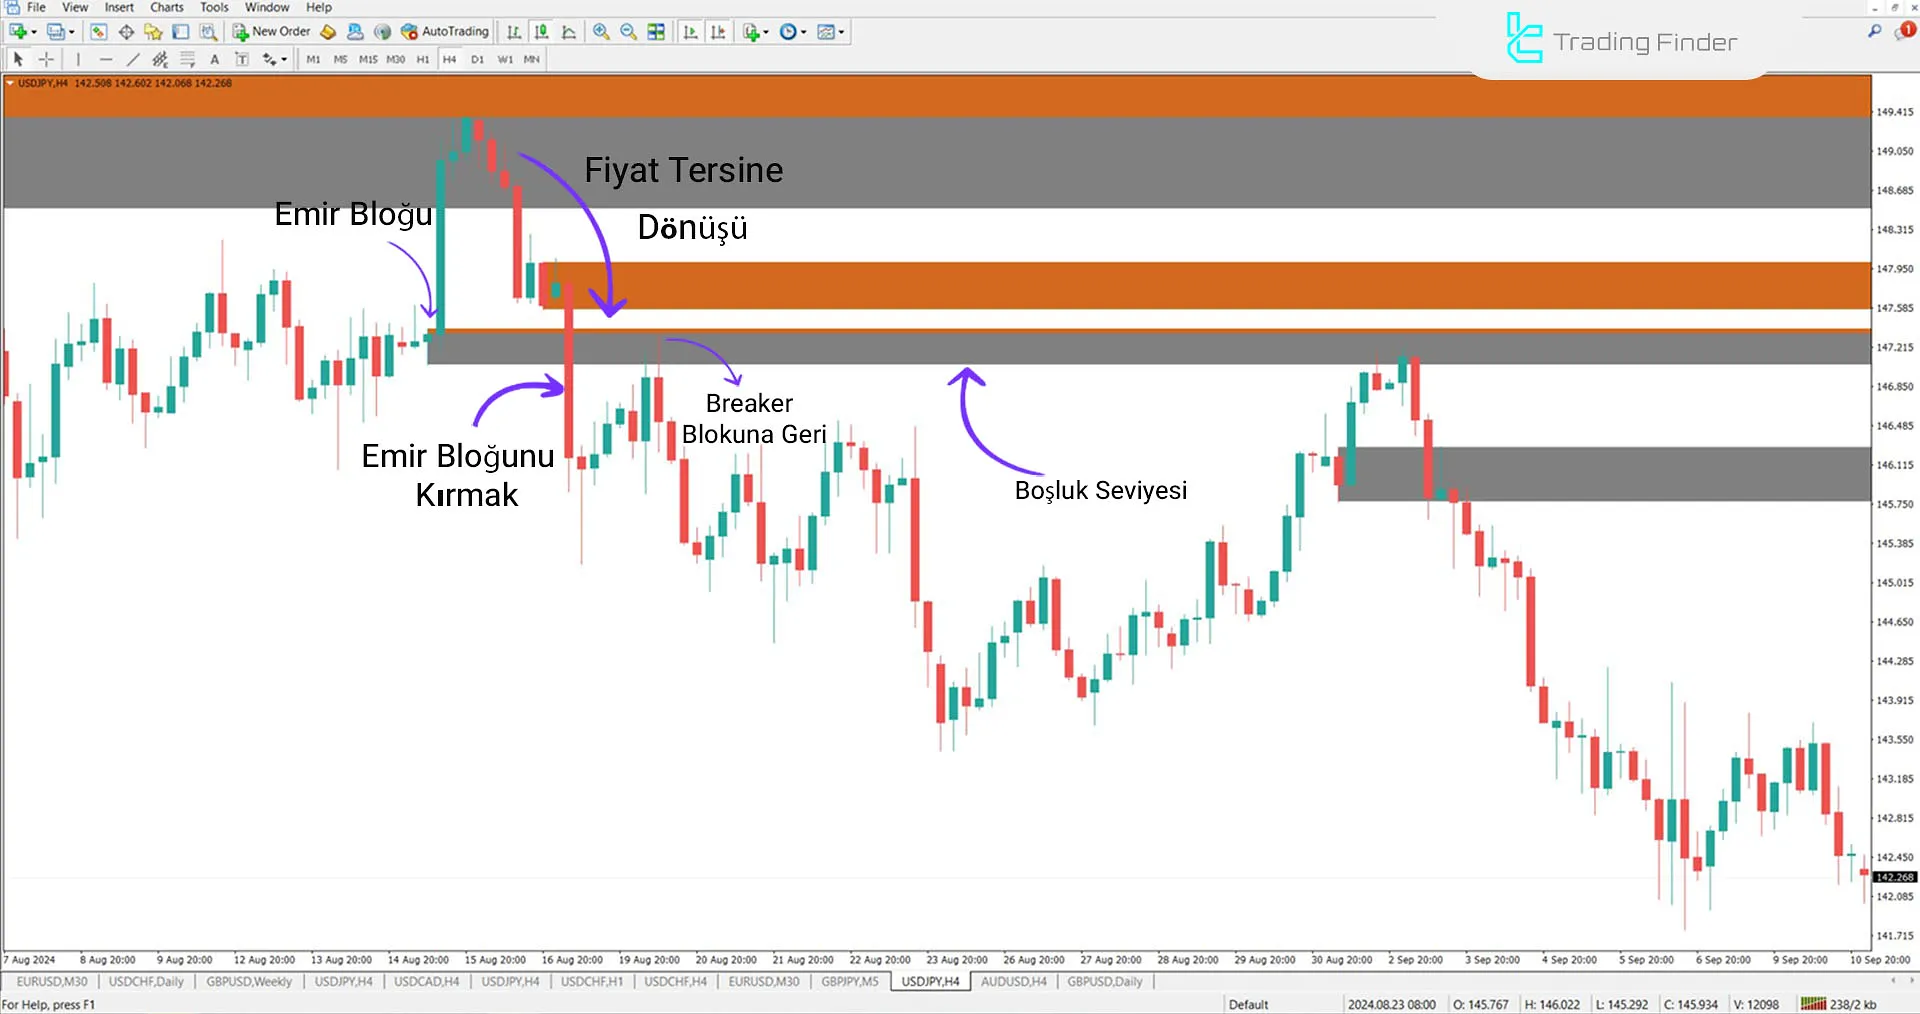The width and height of the screenshot is (1920, 1014).
Task: Click the New Chart icon
Action: point(17,32)
